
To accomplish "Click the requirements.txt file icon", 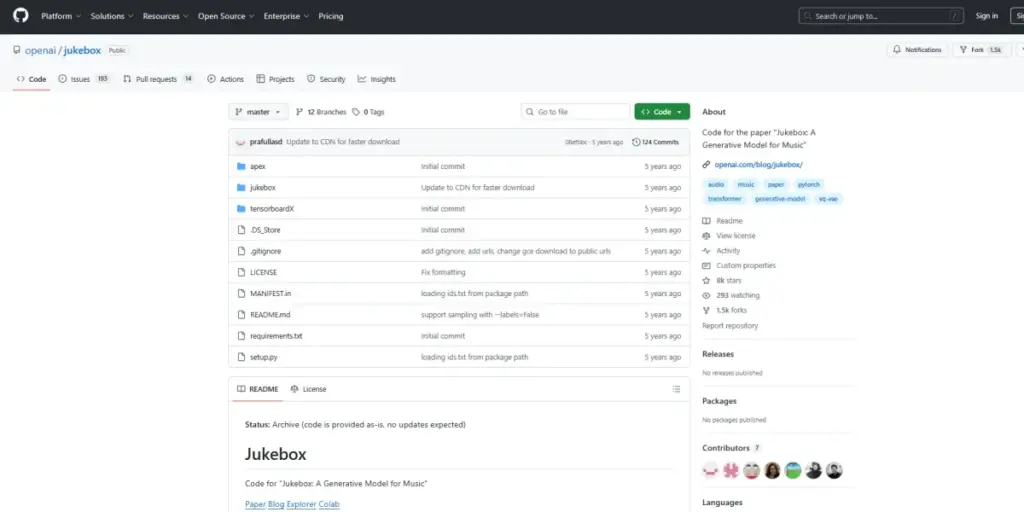I will click(x=241, y=336).
